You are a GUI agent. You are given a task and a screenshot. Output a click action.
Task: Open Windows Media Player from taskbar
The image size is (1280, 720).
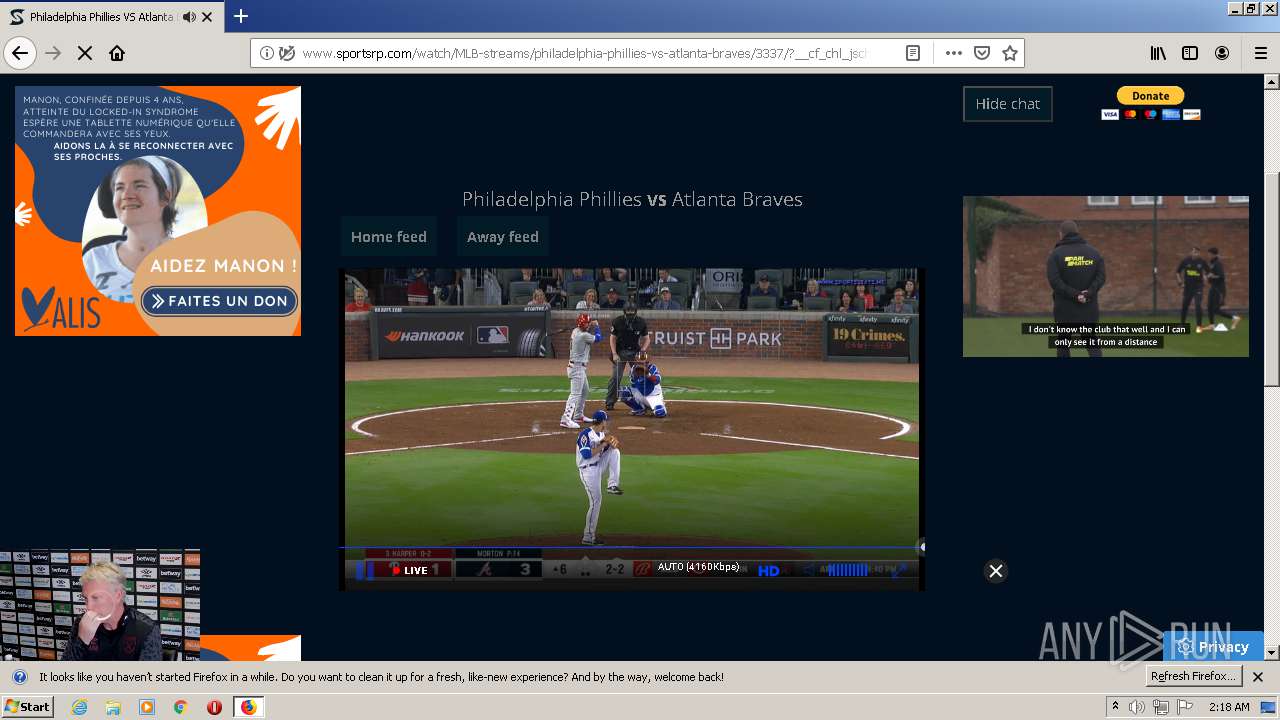click(147, 707)
